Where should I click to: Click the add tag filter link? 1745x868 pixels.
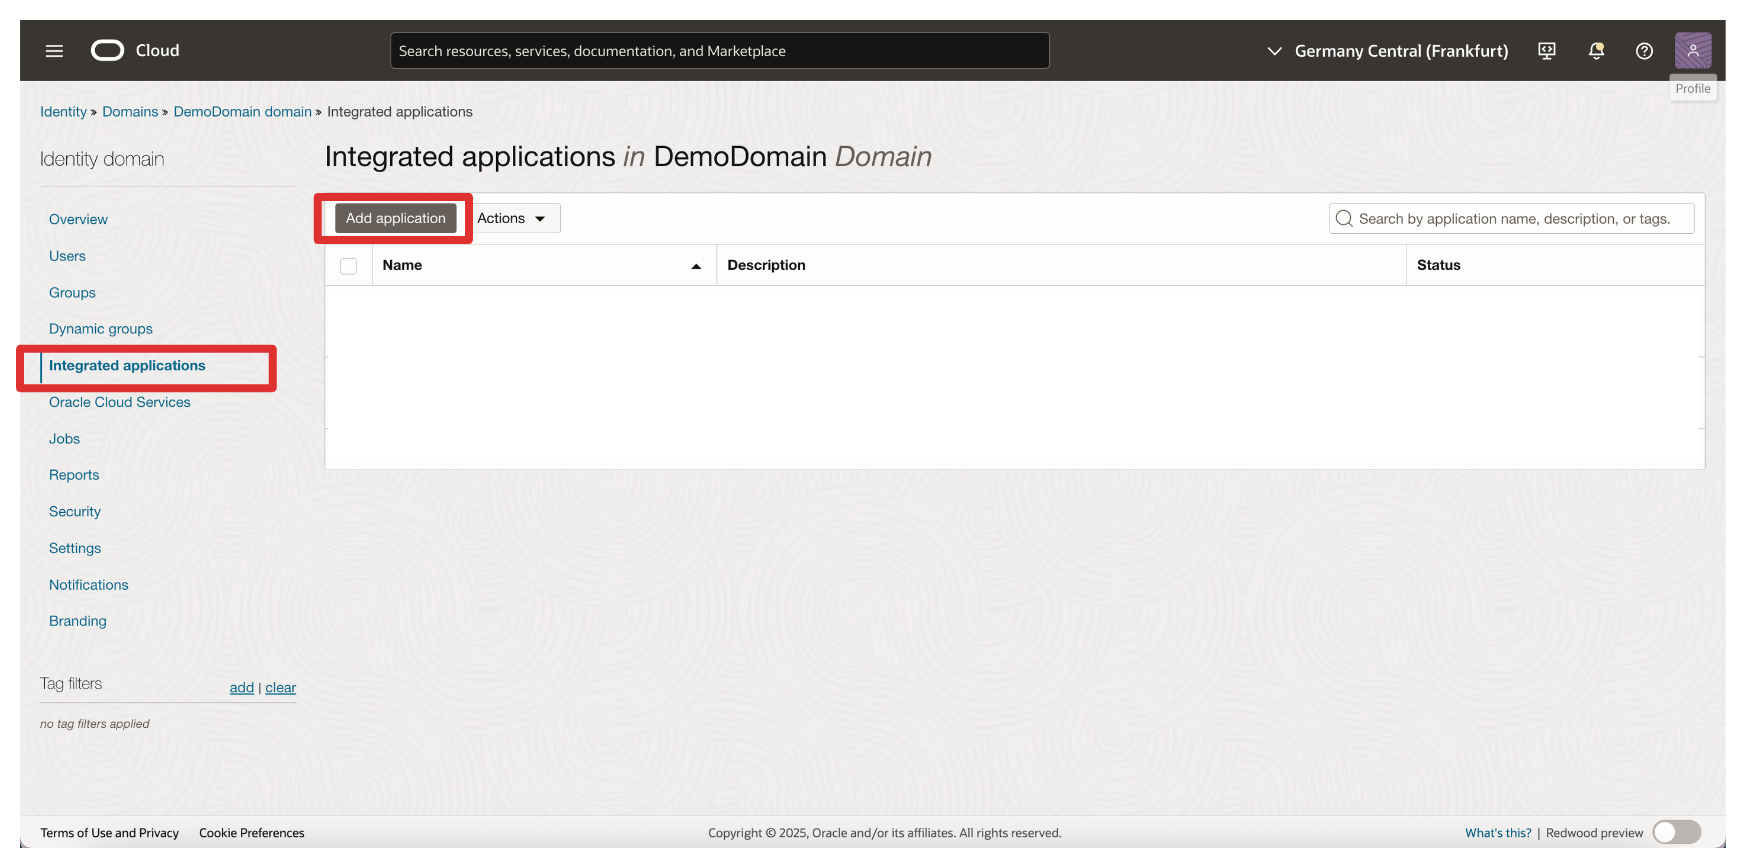point(241,688)
